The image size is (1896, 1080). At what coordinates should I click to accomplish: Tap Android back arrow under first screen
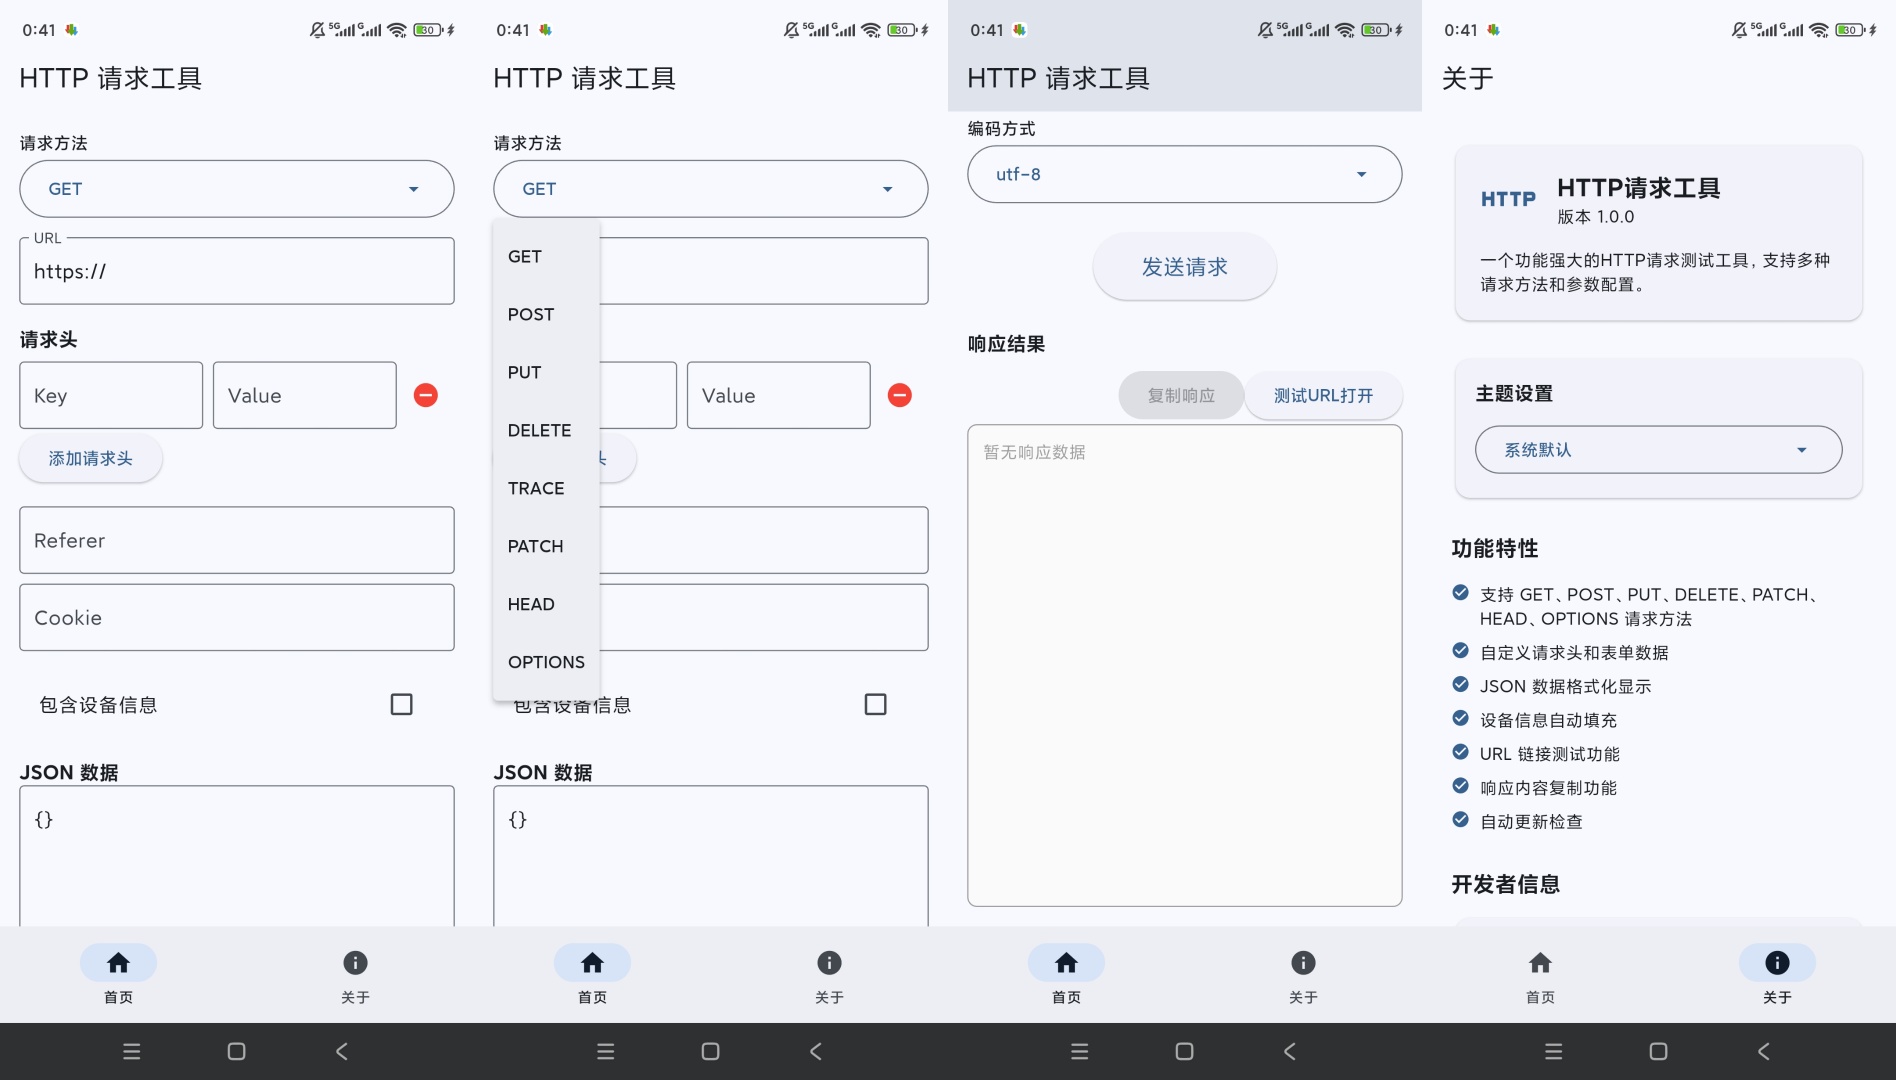pos(342,1051)
